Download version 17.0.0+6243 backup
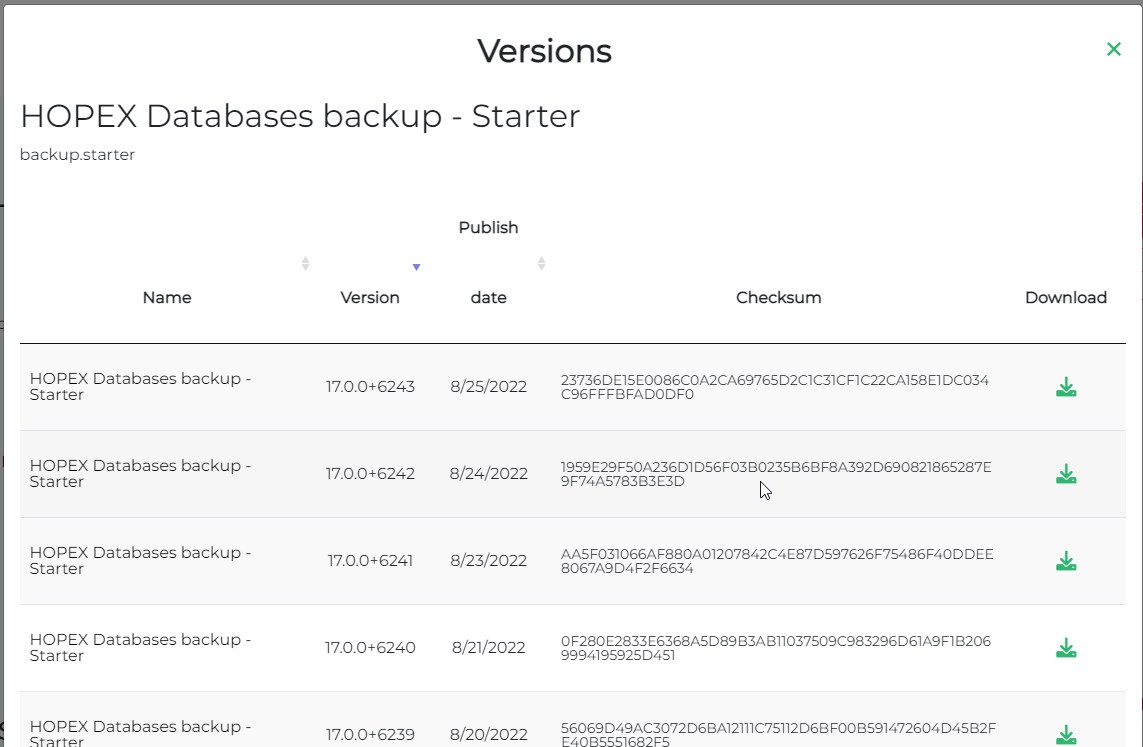1143x747 pixels. (1066, 387)
